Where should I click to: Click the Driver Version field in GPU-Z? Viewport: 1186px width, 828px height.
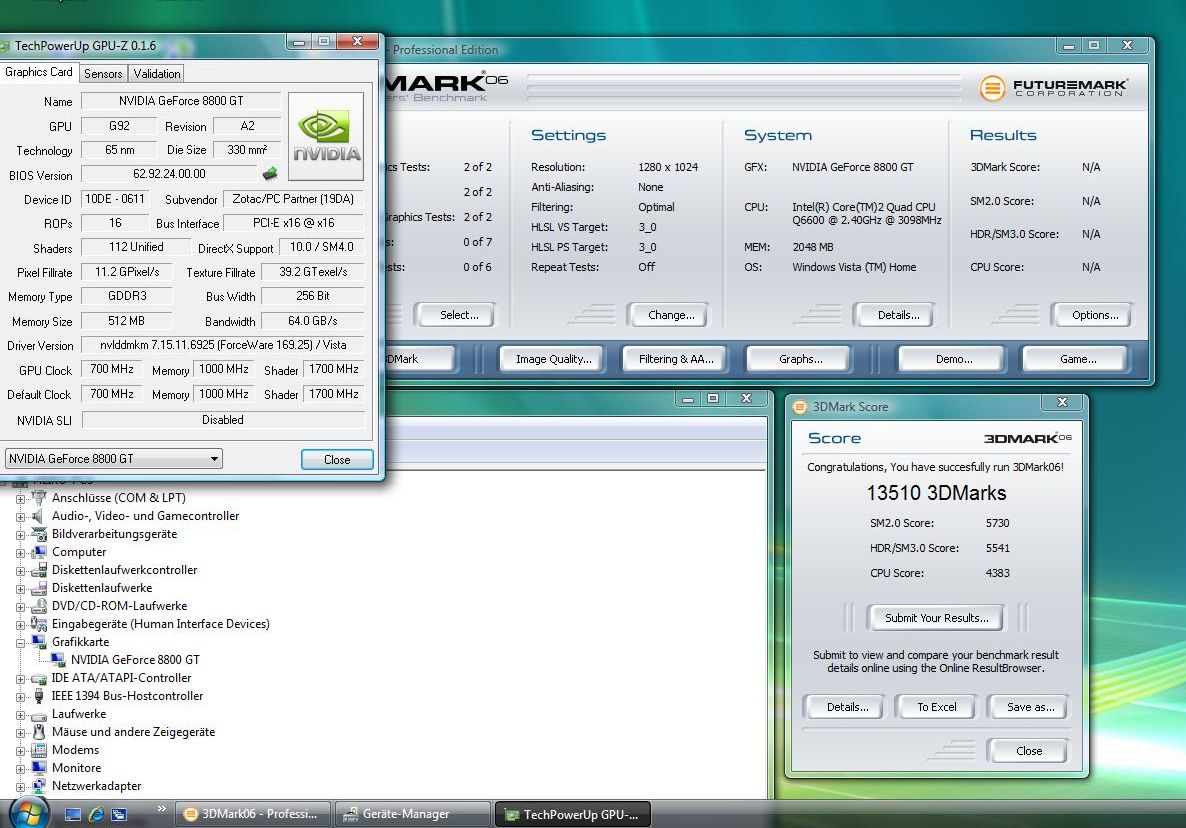223,345
